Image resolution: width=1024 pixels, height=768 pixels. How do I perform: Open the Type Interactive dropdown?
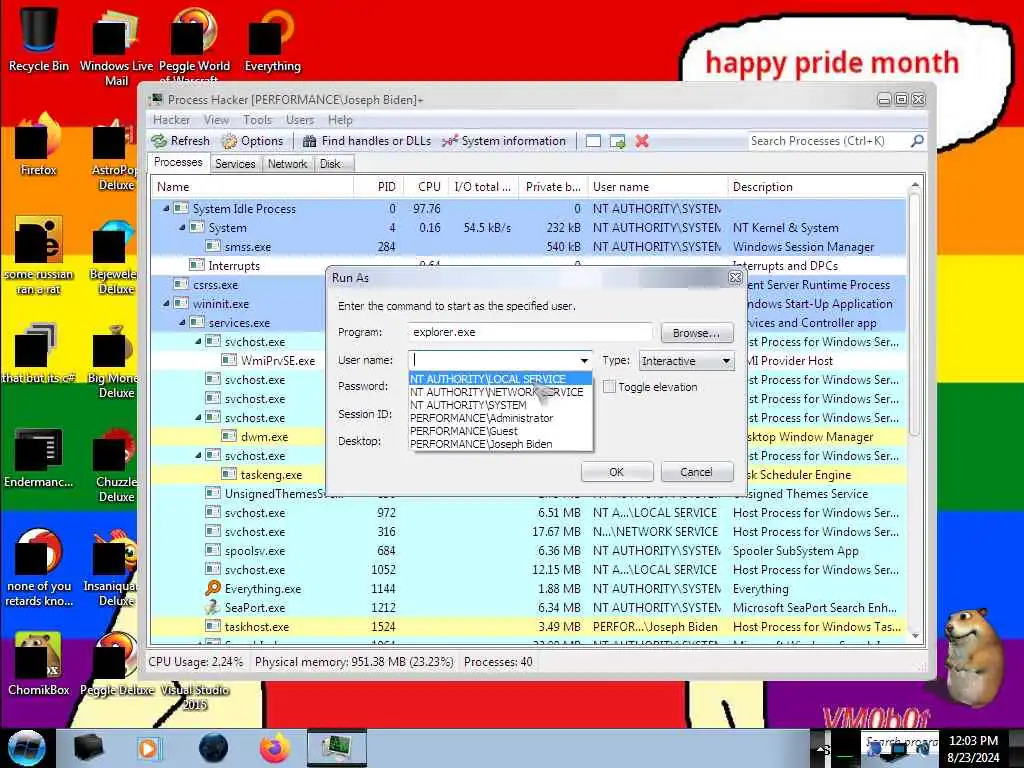[686, 360]
